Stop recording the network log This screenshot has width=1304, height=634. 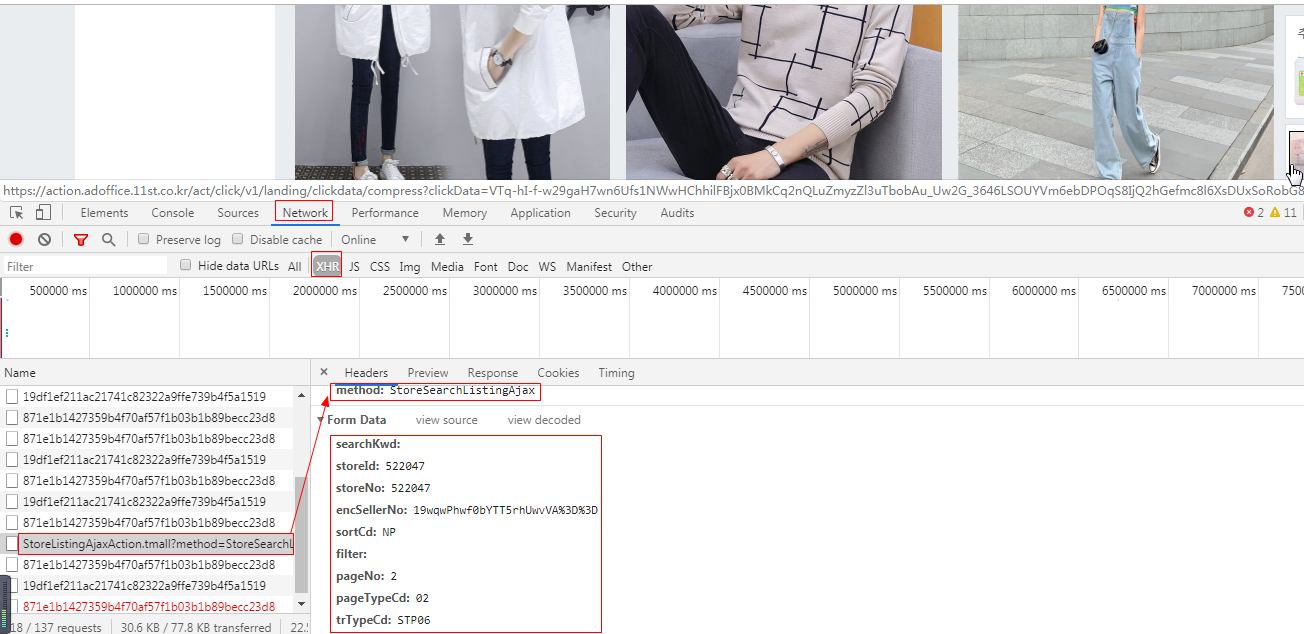point(14,239)
